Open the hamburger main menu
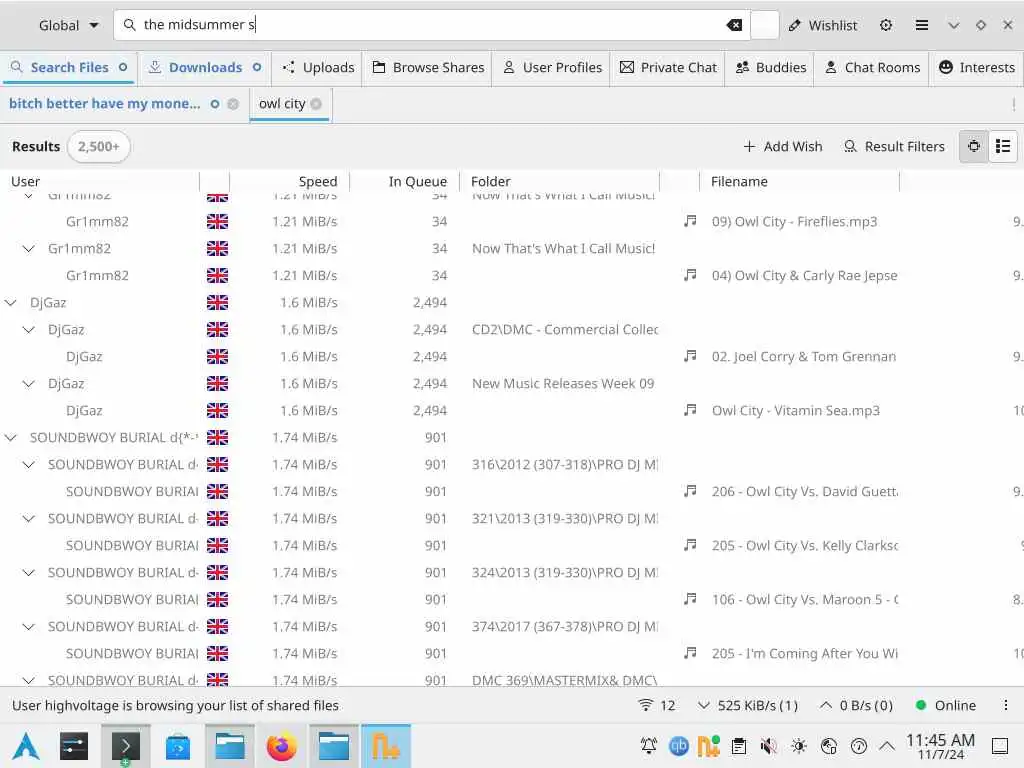The width and height of the screenshot is (1024, 768). coord(921,25)
